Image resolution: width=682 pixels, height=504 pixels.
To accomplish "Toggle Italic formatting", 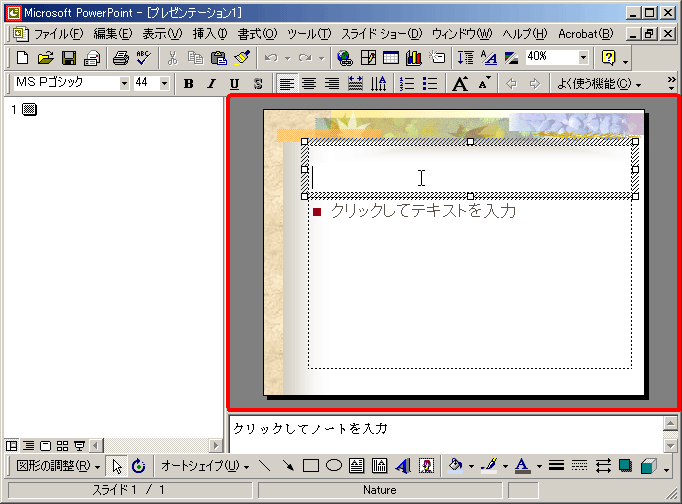I will [x=210, y=83].
